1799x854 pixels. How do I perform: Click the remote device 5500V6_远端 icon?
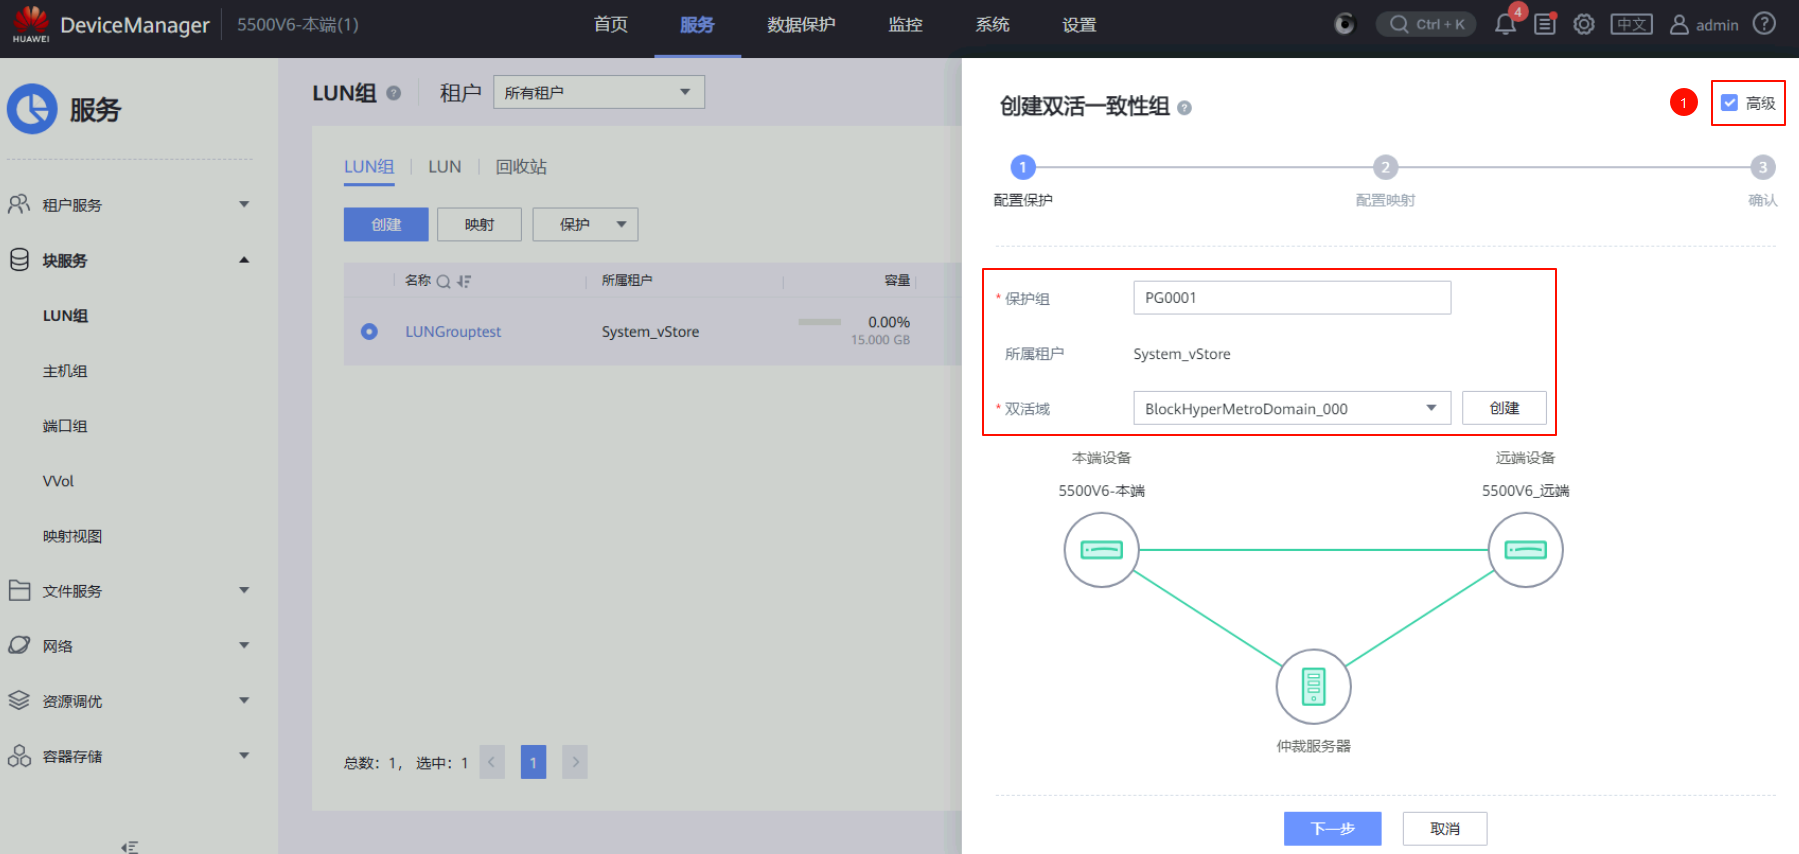(x=1525, y=550)
